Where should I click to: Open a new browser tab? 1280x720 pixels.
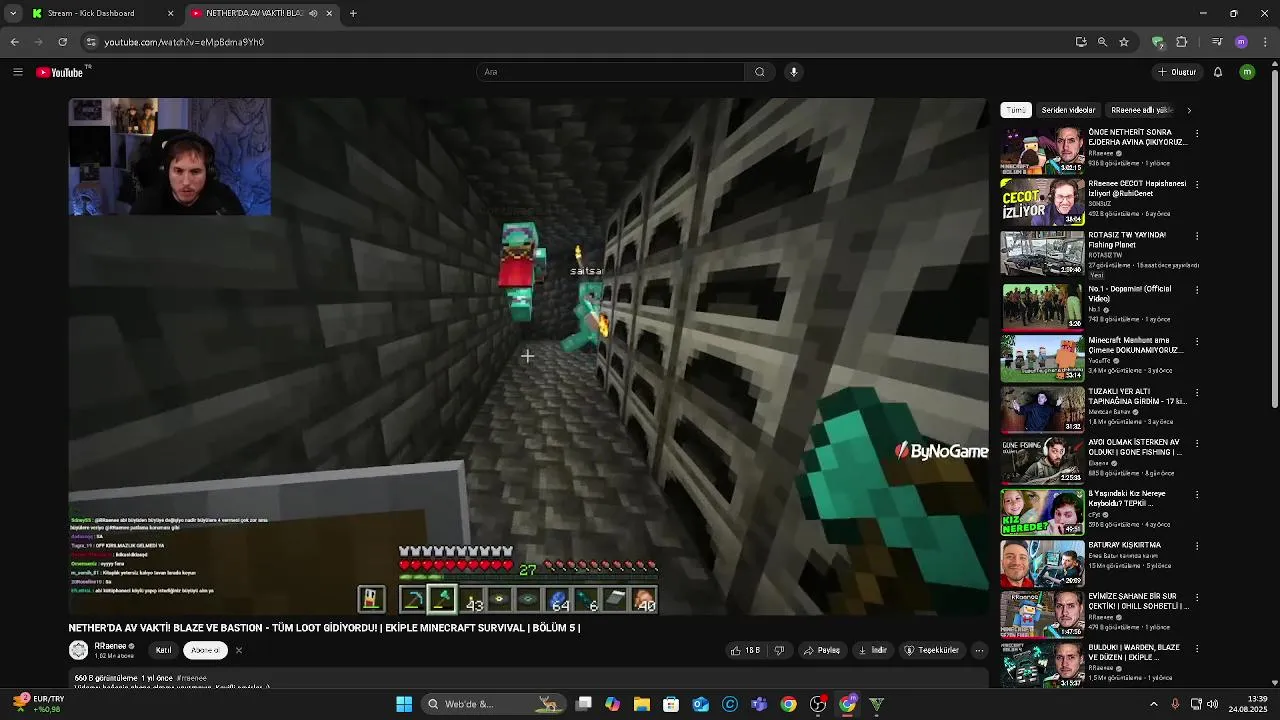point(353,13)
